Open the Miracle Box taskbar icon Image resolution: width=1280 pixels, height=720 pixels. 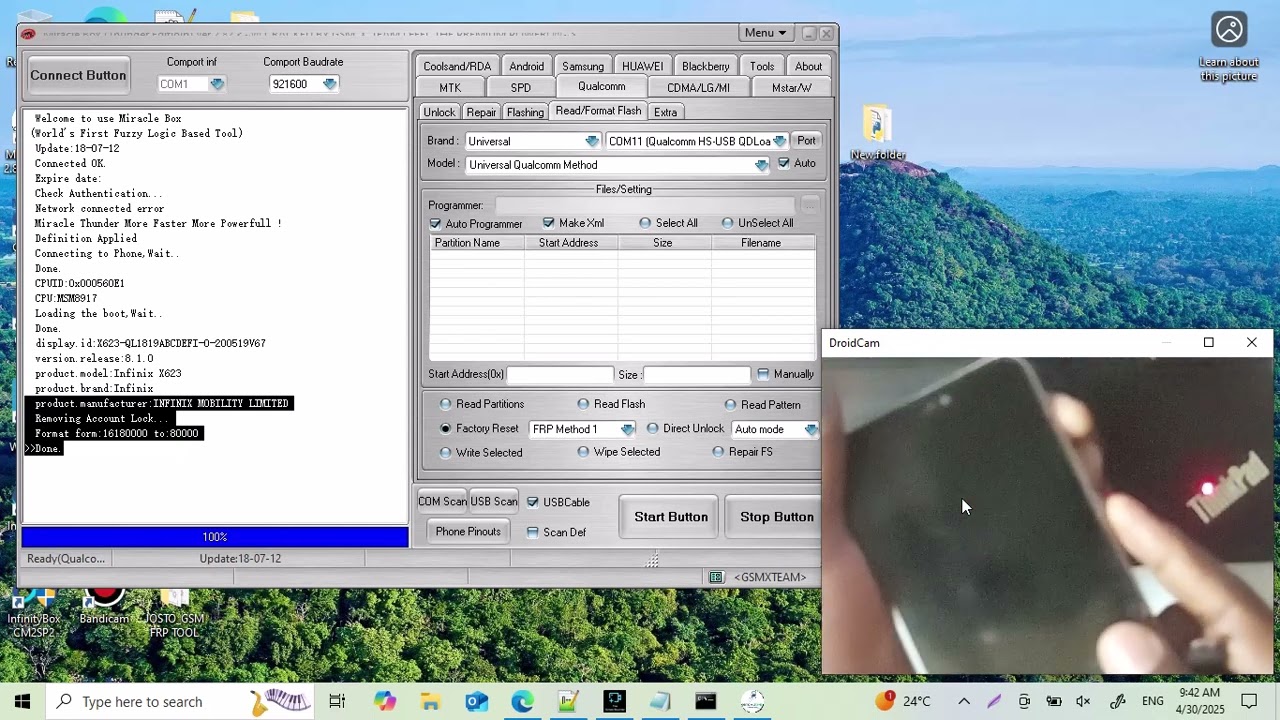point(752,701)
